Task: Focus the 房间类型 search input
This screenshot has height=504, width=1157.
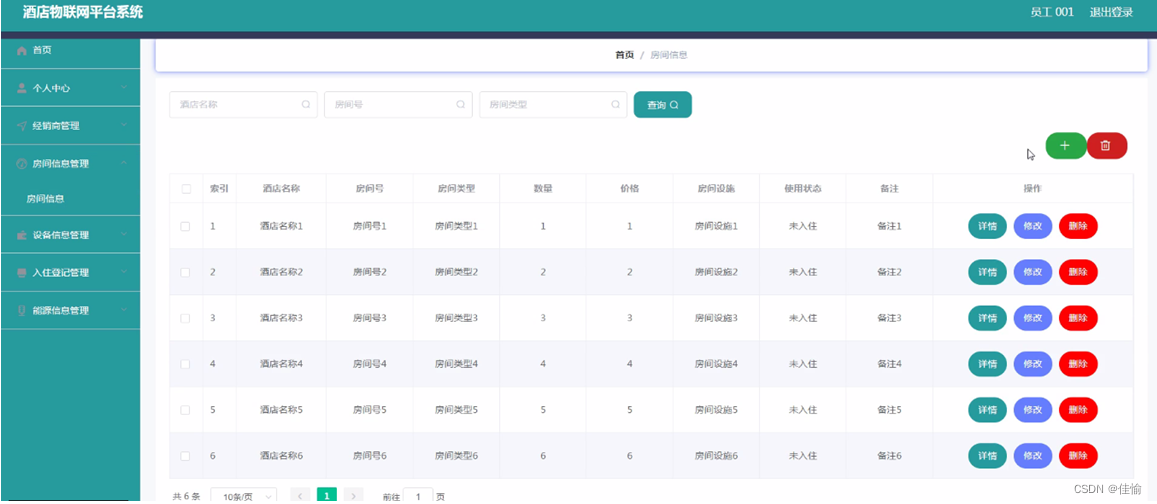Action: click(553, 105)
